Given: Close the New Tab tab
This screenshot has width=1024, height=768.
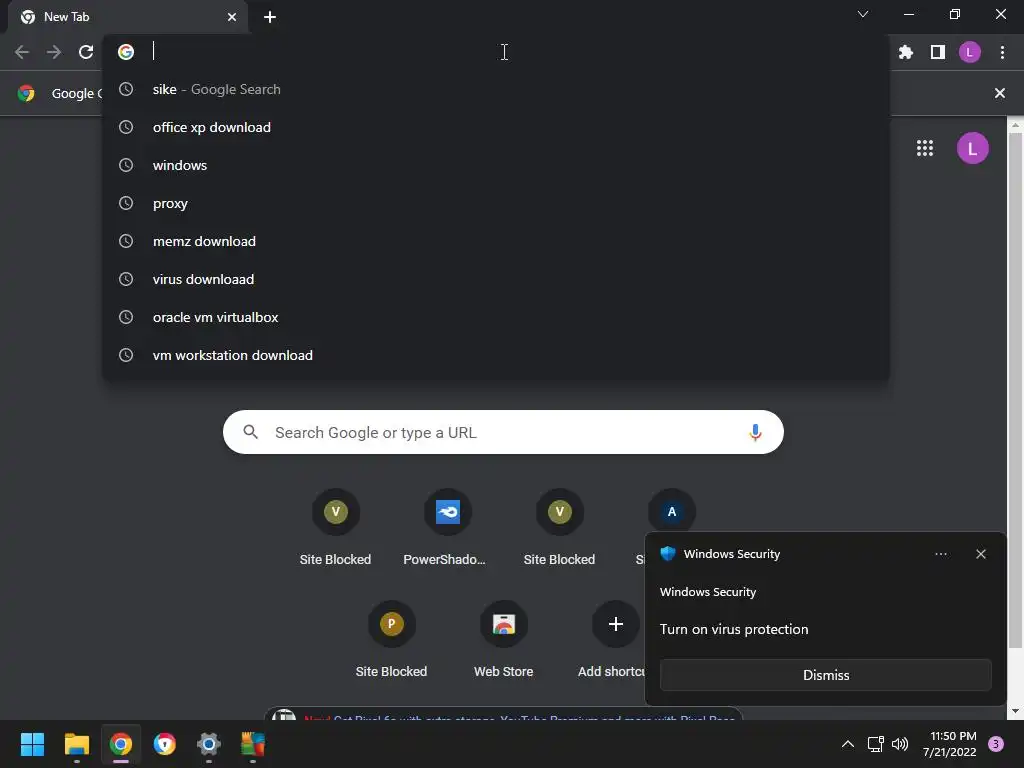Looking at the screenshot, I should tap(231, 17).
